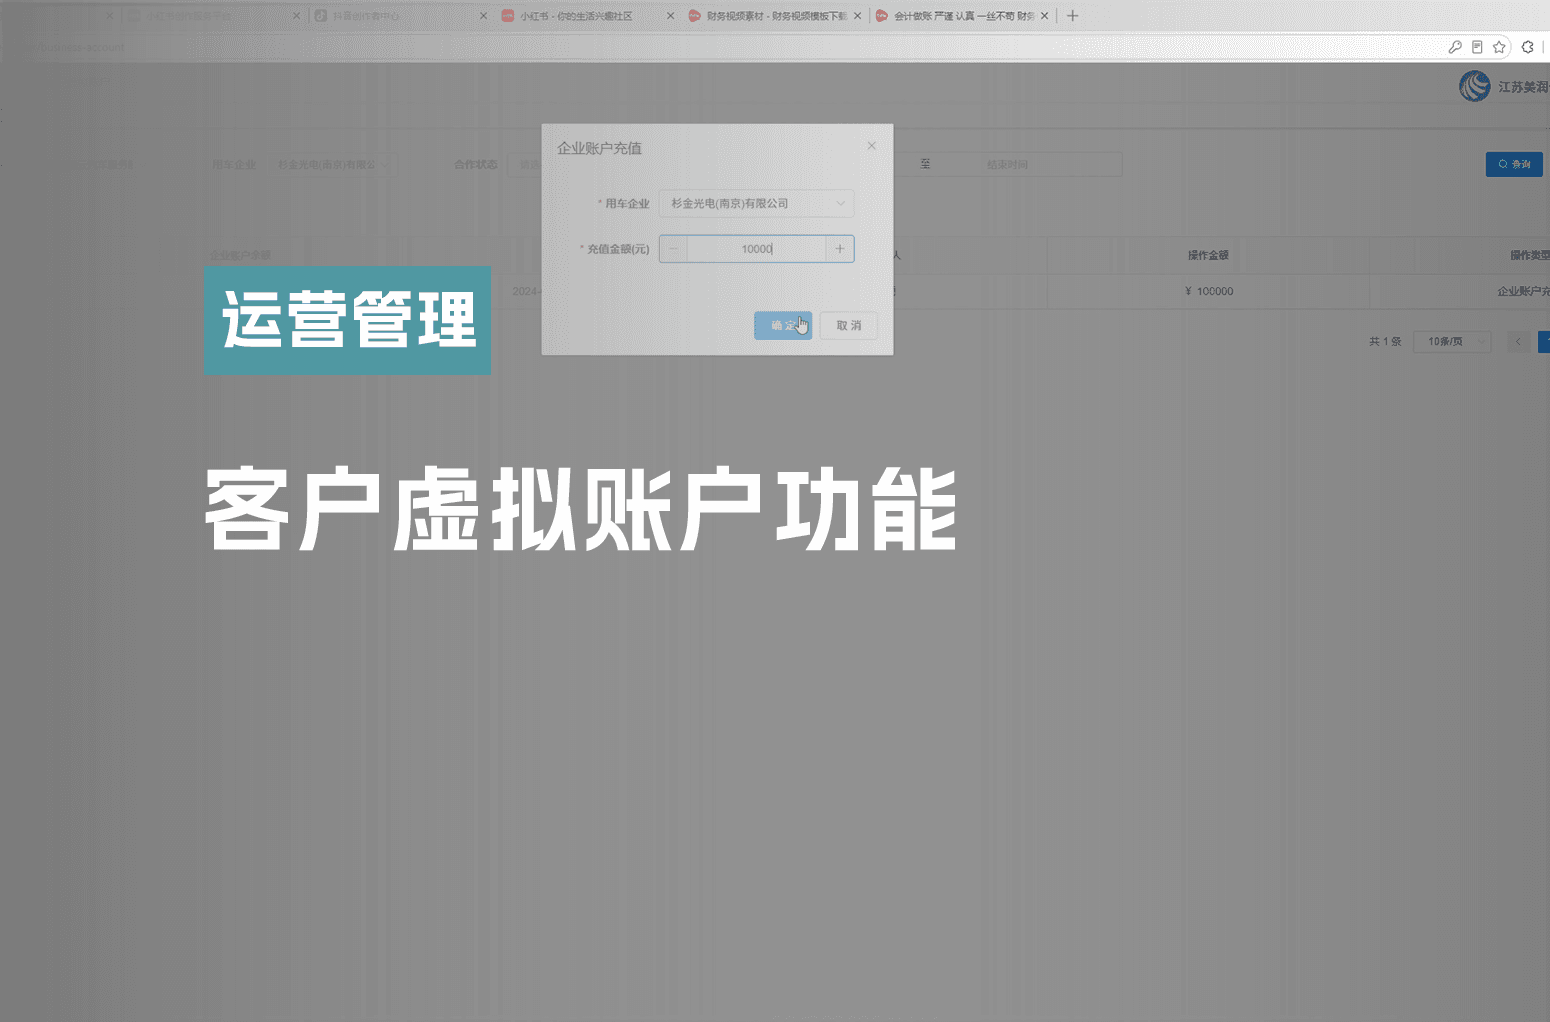Close the 抖音创作者中心 tab
Screen dimensions: 1550x1022
[x=483, y=16]
